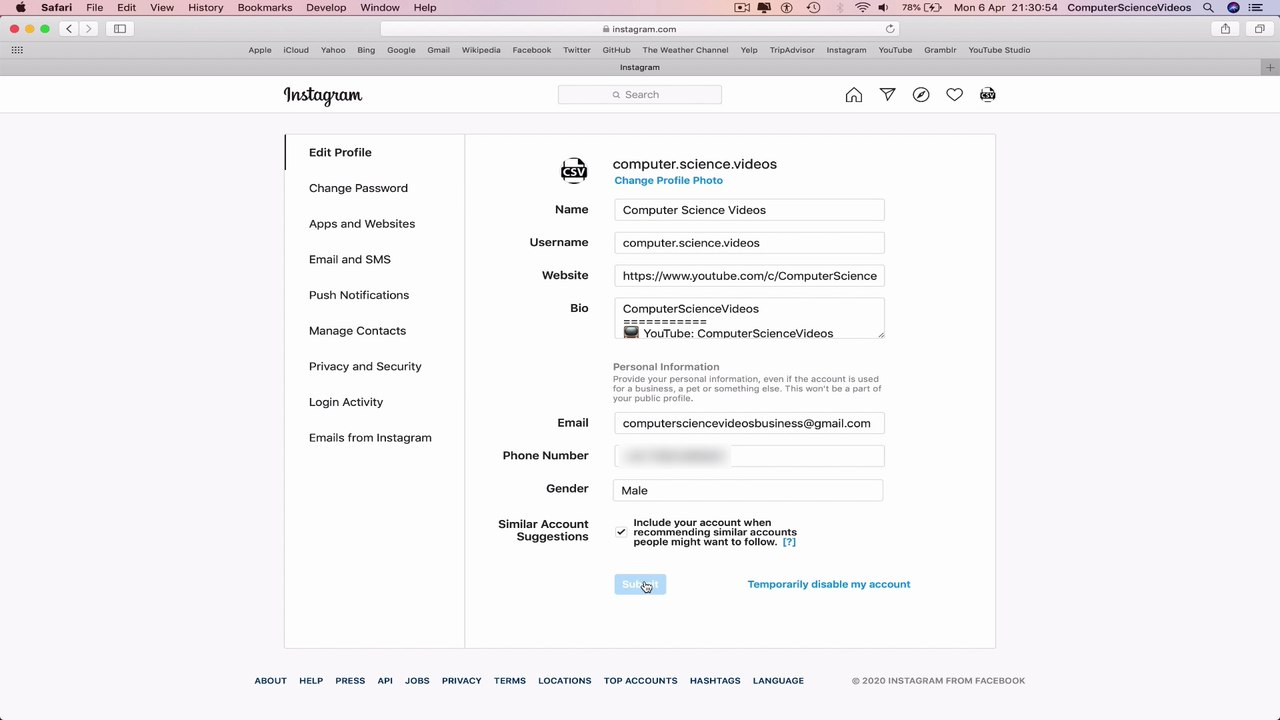Open the Activity heart icon

click(954, 95)
